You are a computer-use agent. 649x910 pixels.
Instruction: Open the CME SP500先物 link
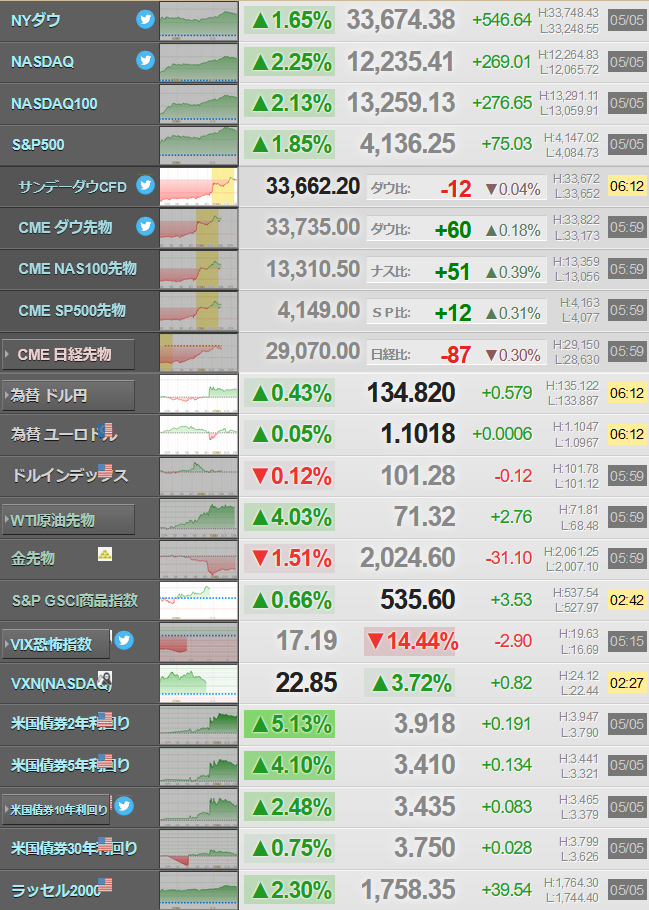pos(72,310)
